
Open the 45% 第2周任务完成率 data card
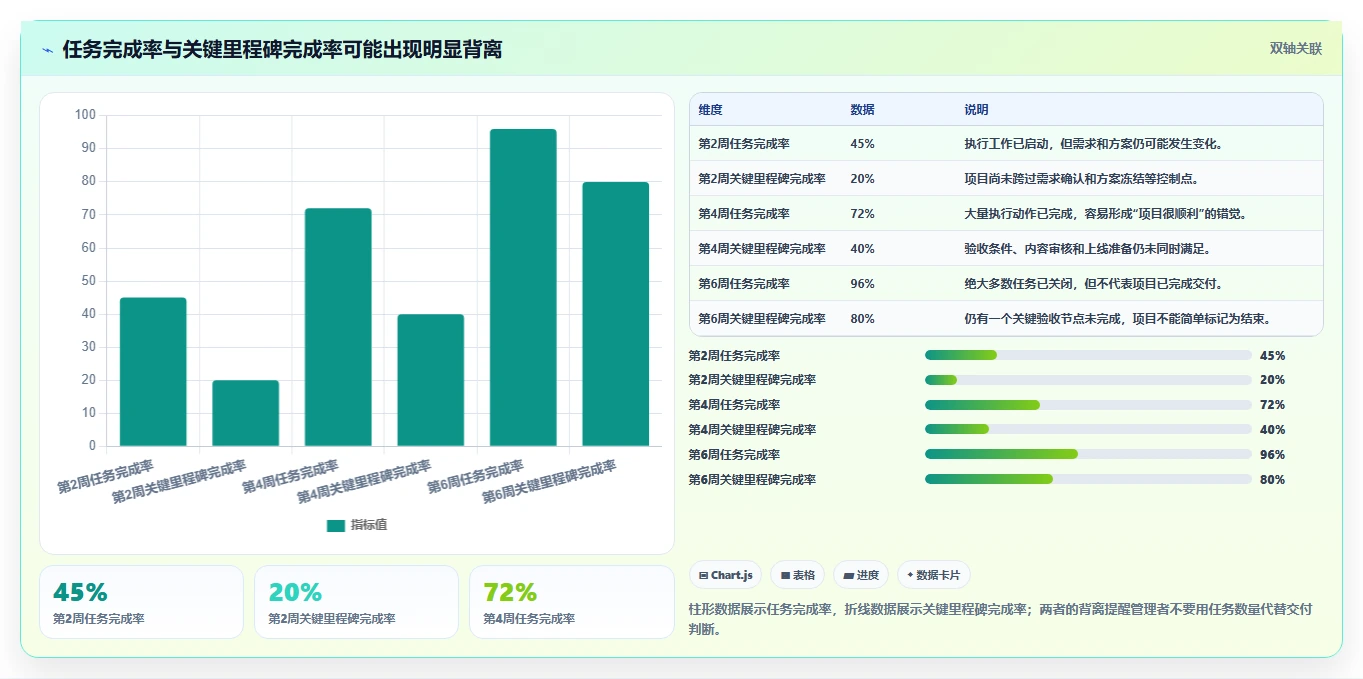tap(141, 602)
